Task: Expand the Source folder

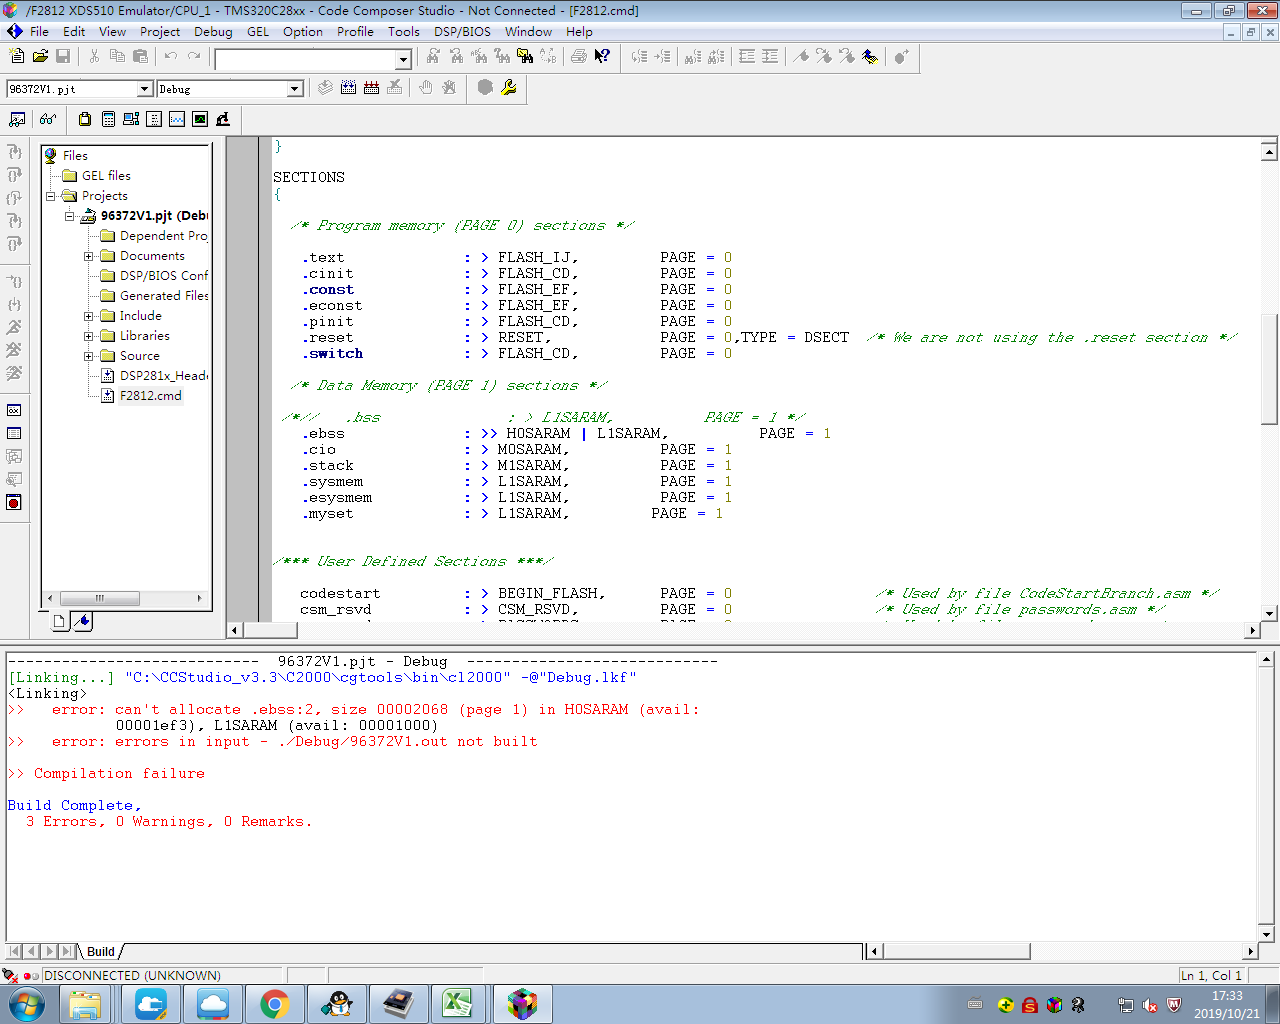Action: (x=88, y=356)
